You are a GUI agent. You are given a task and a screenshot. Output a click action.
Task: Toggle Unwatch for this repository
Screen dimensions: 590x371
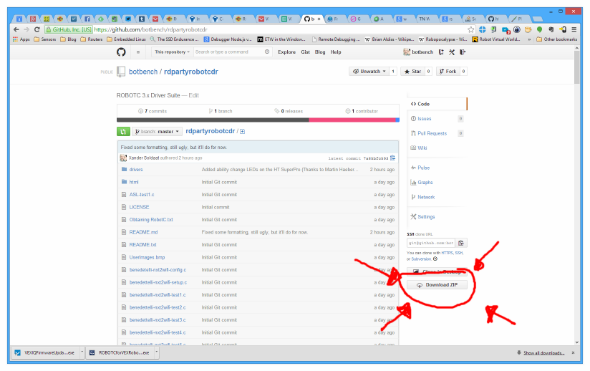(x=369, y=71)
